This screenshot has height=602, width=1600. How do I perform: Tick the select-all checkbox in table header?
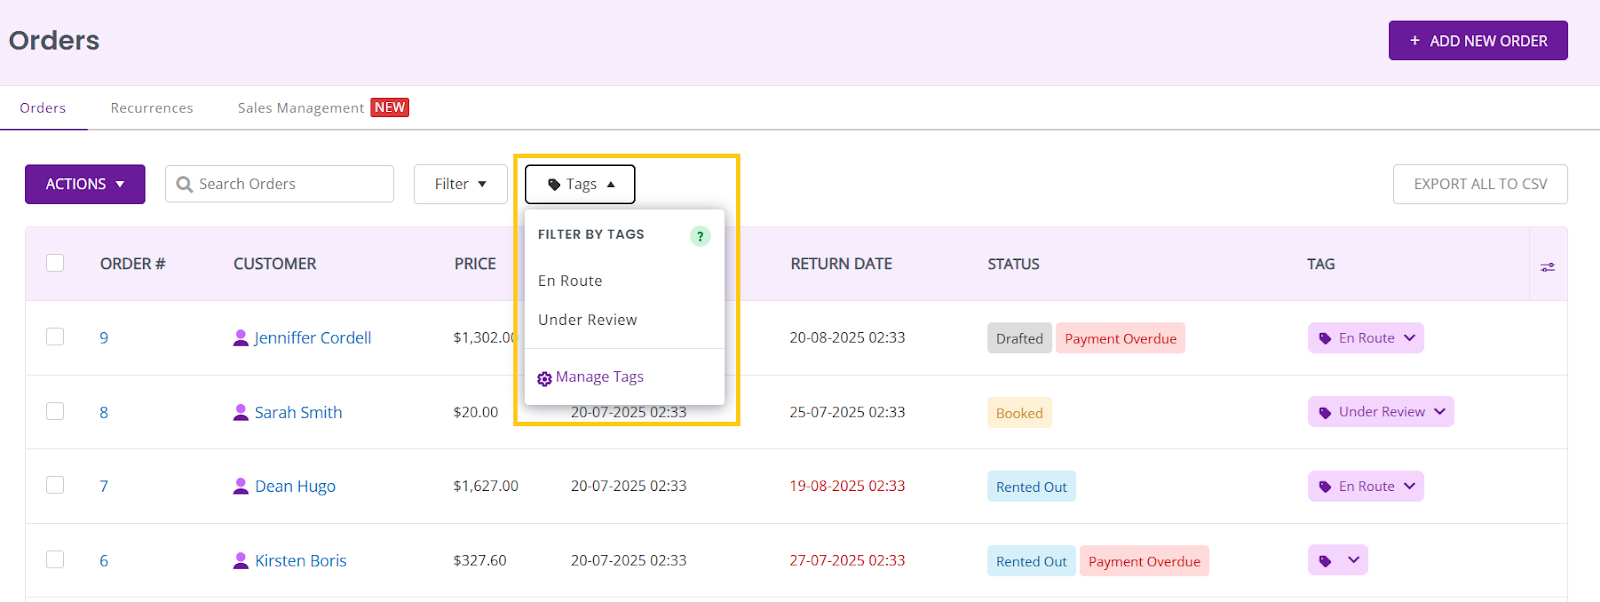pyautogui.click(x=55, y=262)
